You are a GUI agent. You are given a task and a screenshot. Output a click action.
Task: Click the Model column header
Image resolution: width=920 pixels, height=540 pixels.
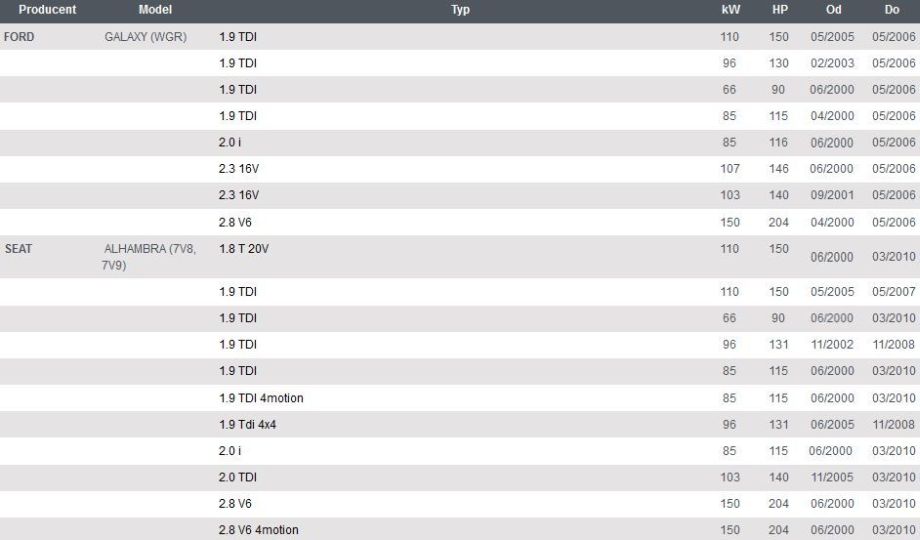pos(155,9)
